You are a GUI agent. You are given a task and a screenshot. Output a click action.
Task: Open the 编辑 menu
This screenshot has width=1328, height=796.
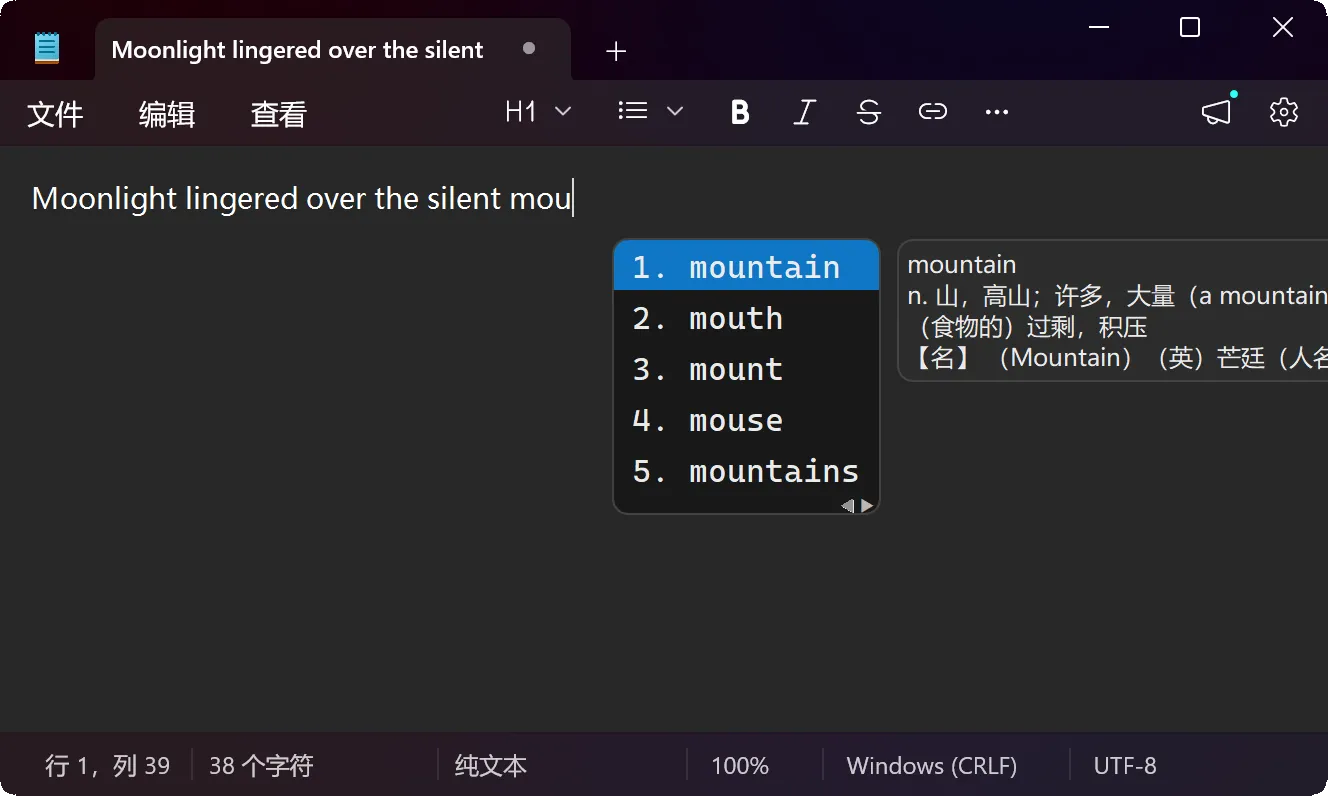[167, 114]
